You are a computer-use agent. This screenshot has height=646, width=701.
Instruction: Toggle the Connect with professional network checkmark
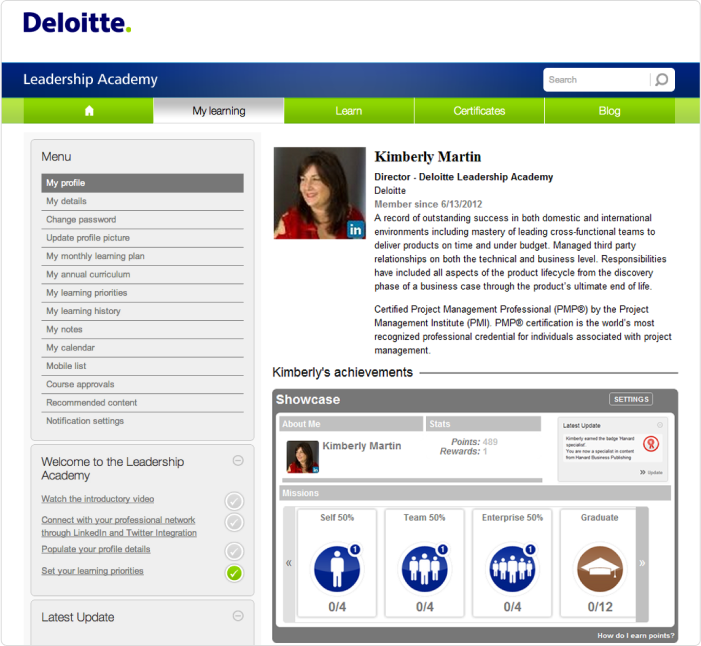(x=234, y=522)
